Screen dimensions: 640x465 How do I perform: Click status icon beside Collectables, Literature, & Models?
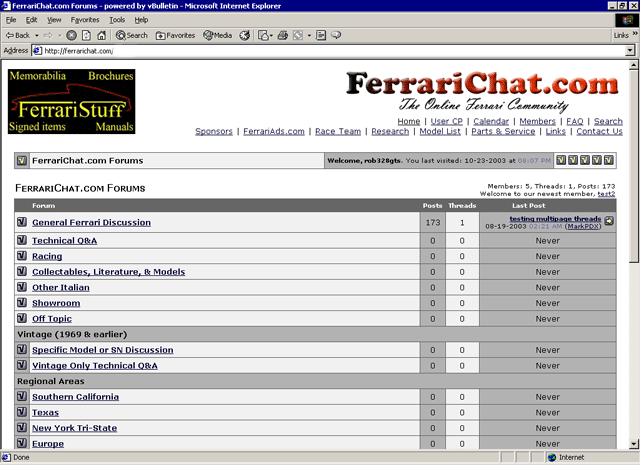click(22, 271)
